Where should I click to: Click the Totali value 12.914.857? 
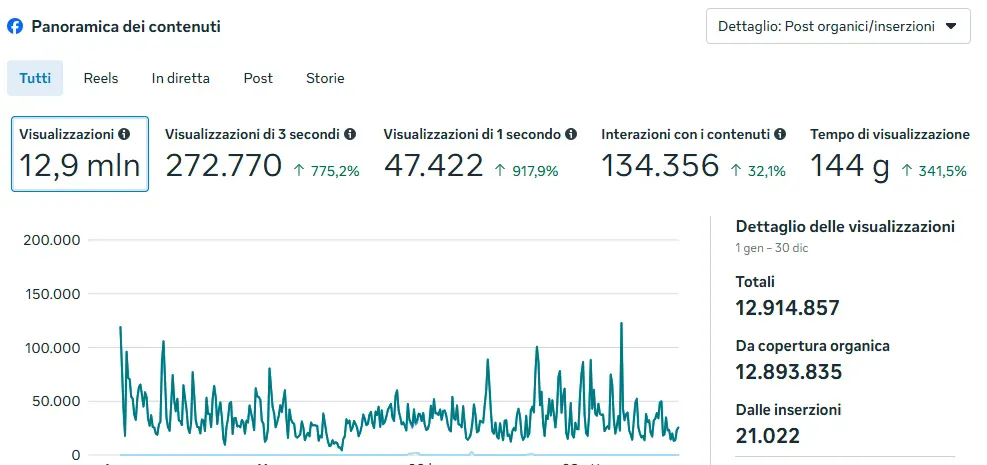[x=787, y=308]
